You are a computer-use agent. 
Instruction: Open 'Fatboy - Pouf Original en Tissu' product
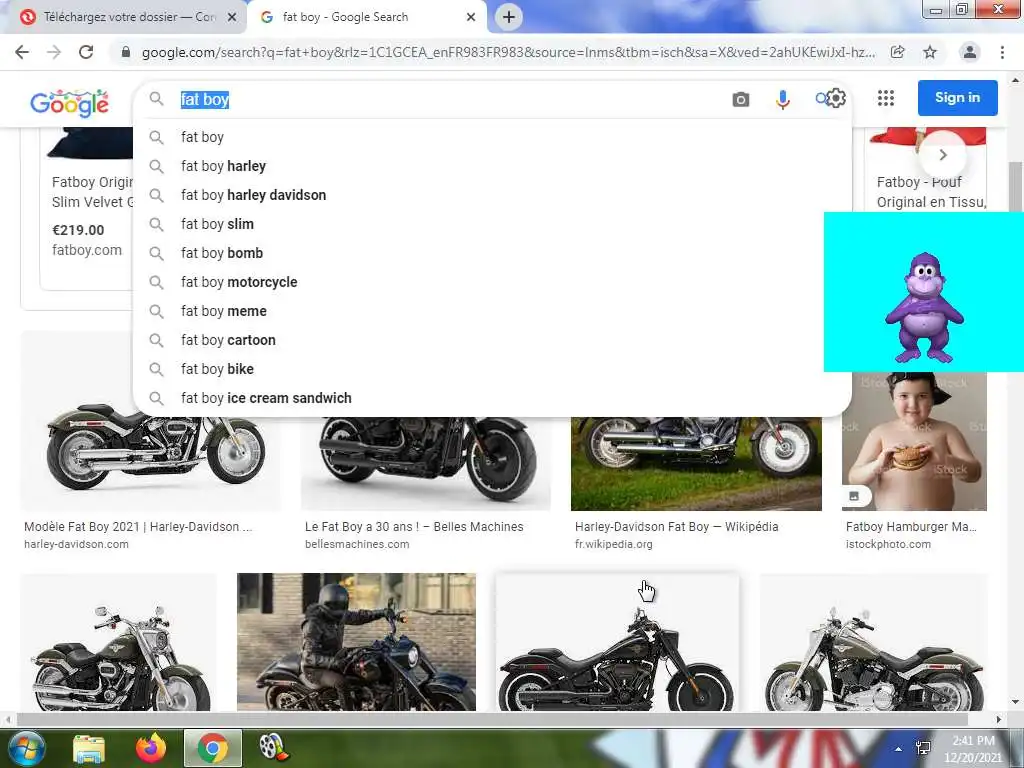pos(931,192)
